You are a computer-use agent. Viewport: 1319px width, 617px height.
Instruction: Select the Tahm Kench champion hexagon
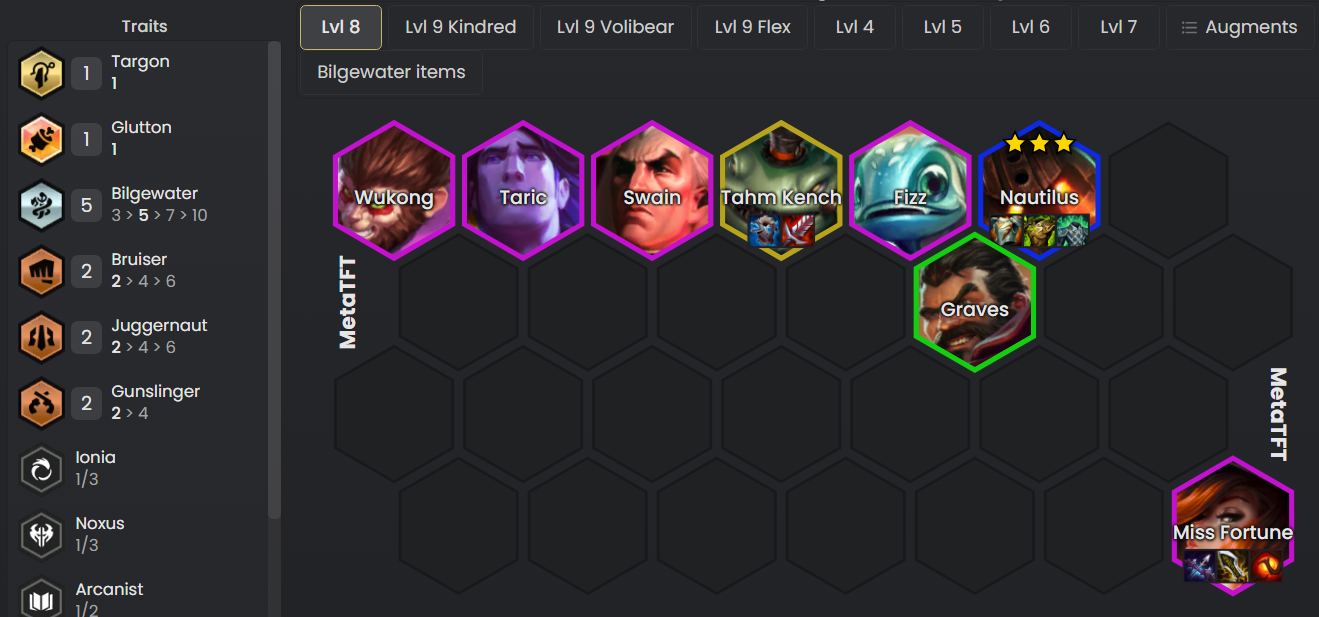click(781, 190)
